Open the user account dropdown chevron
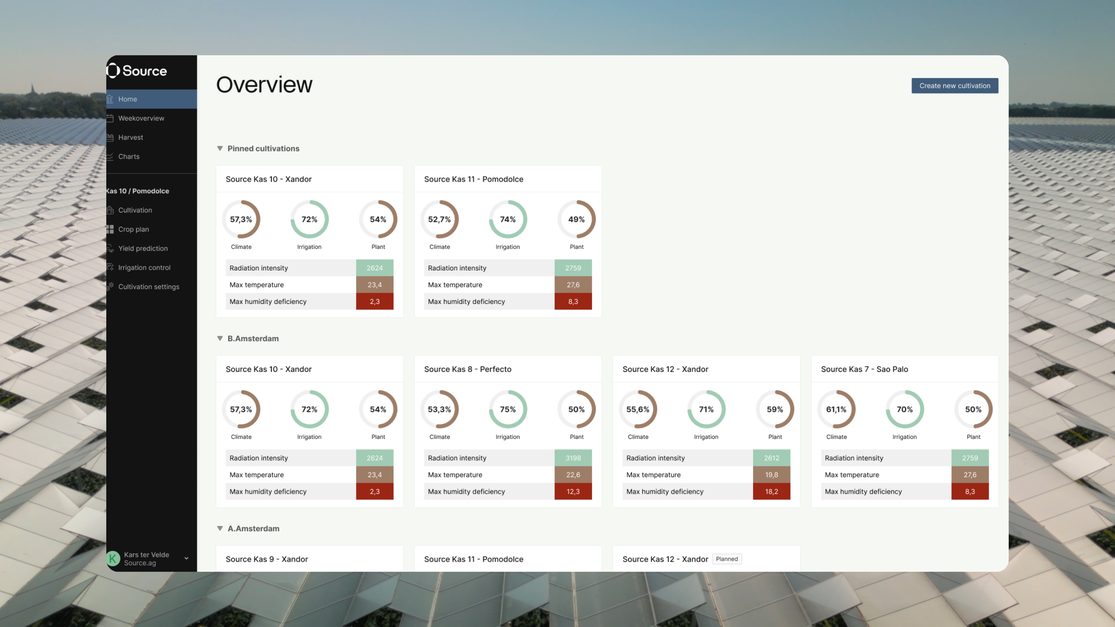1115x627 pixels. point(186,559)
